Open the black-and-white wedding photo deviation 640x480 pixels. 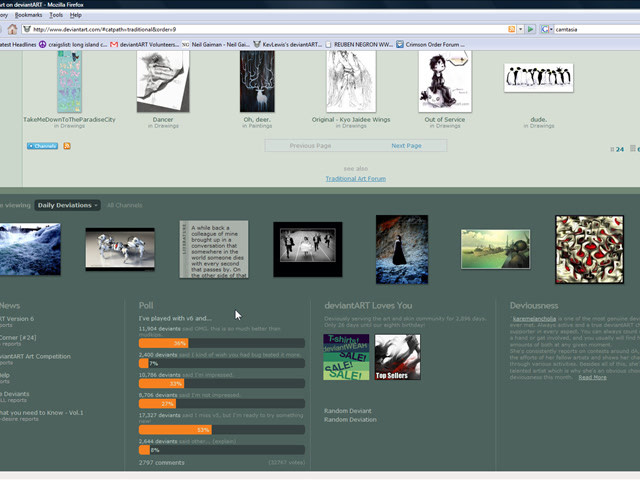click(x=308, y=249)
